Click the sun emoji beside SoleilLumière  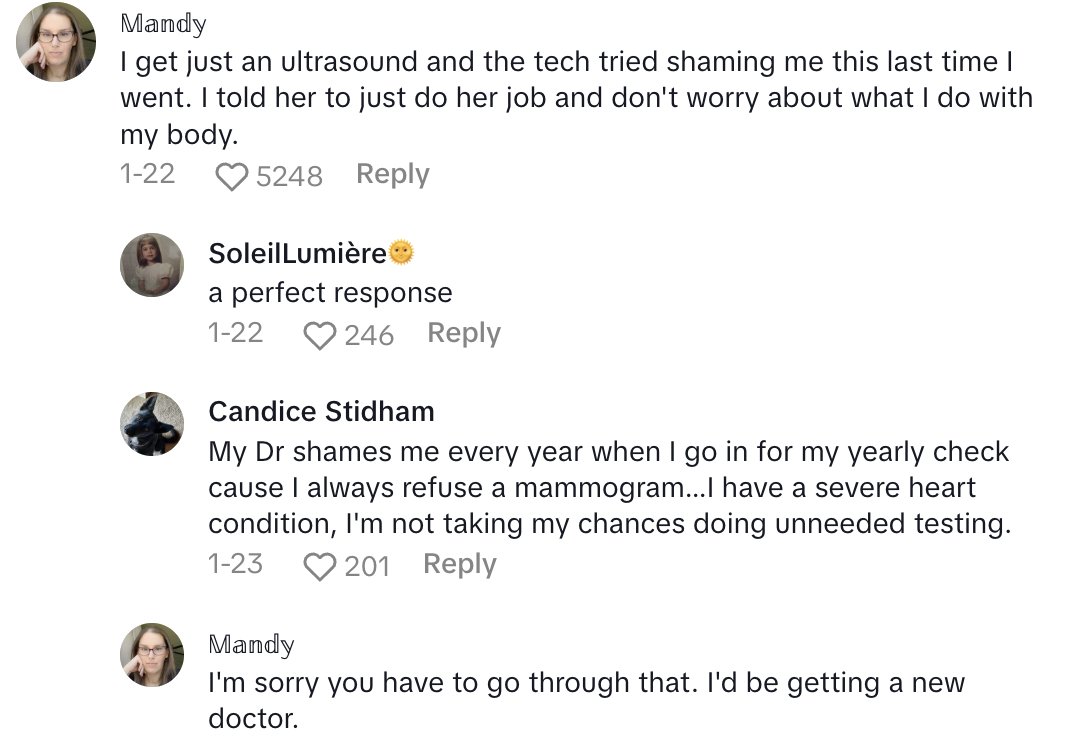coord(401,254)
